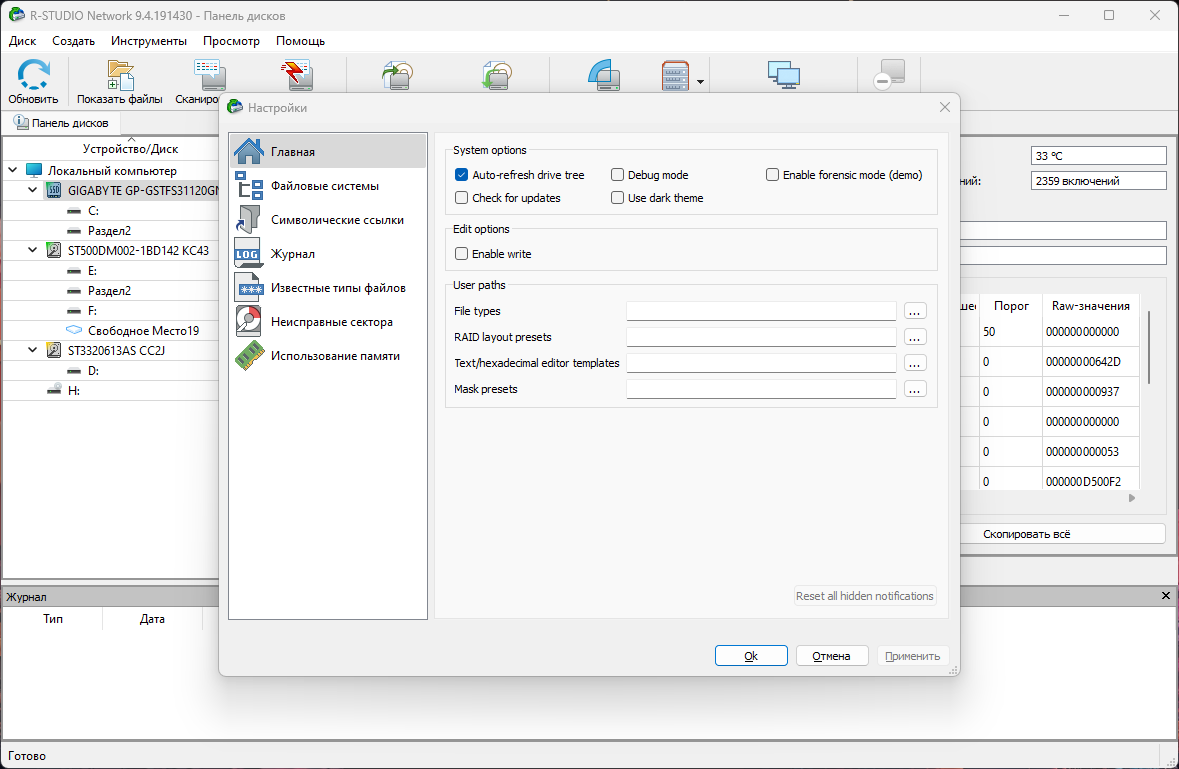This screenshot has width=1179, height=769.
Task: Enable Debug mode checkbox
Action: pyautogui.click(x=617, y=174)
